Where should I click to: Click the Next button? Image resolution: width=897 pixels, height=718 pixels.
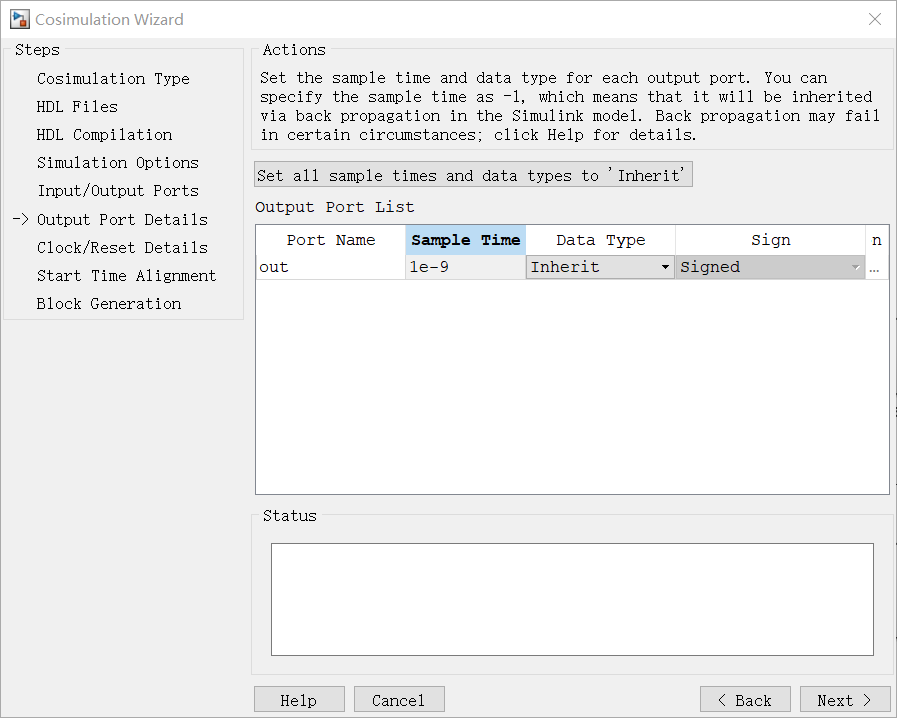(x=845, y=700)
